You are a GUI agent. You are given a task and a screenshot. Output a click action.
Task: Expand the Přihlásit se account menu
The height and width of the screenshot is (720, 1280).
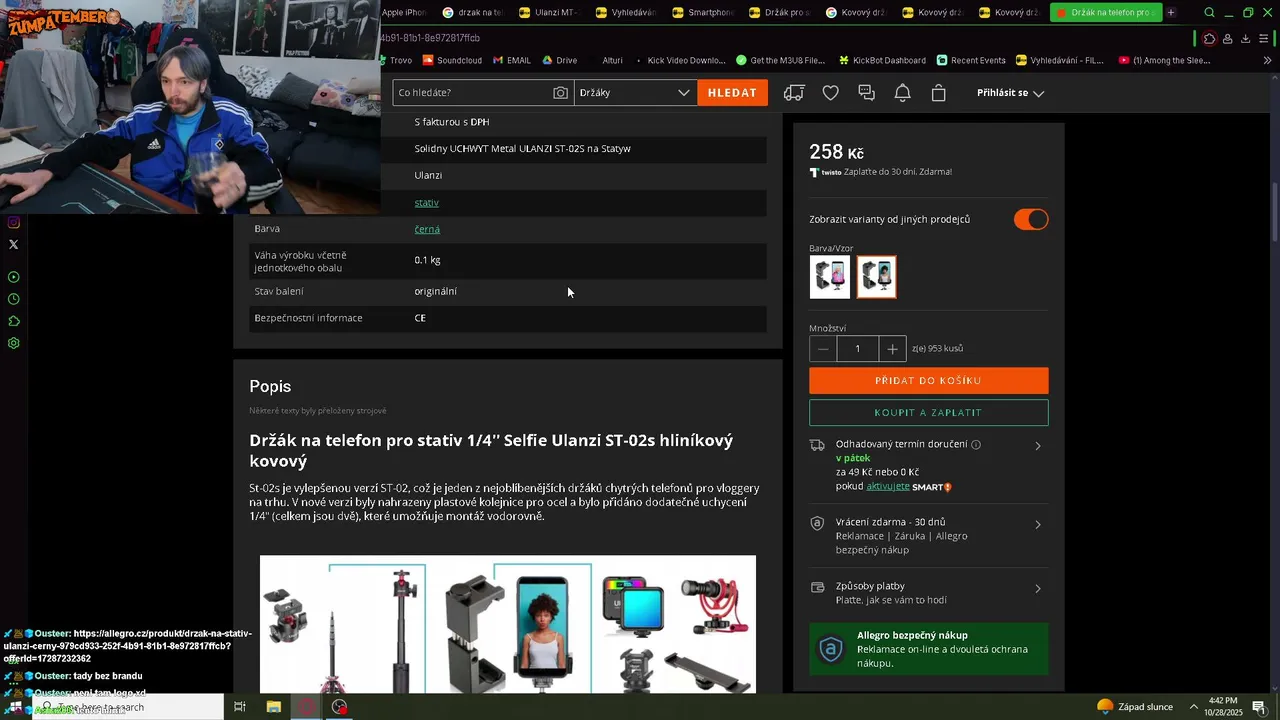click(1010, 93)
